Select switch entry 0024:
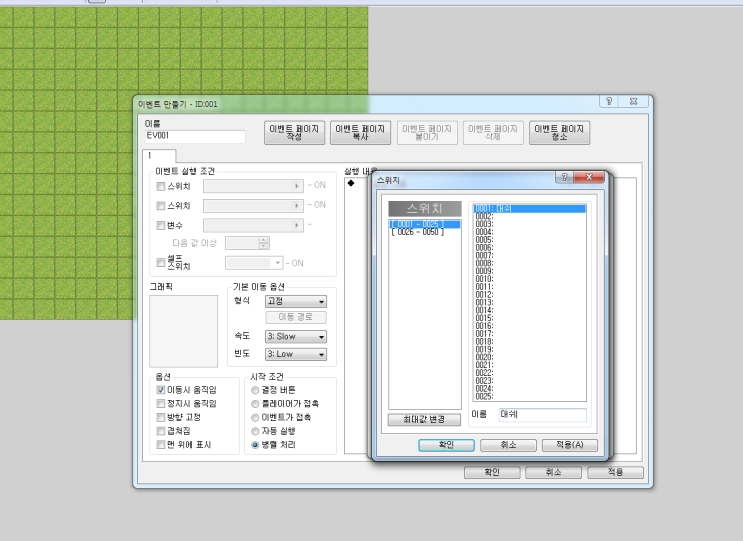The image size is (743, 541). coord(530,388)
